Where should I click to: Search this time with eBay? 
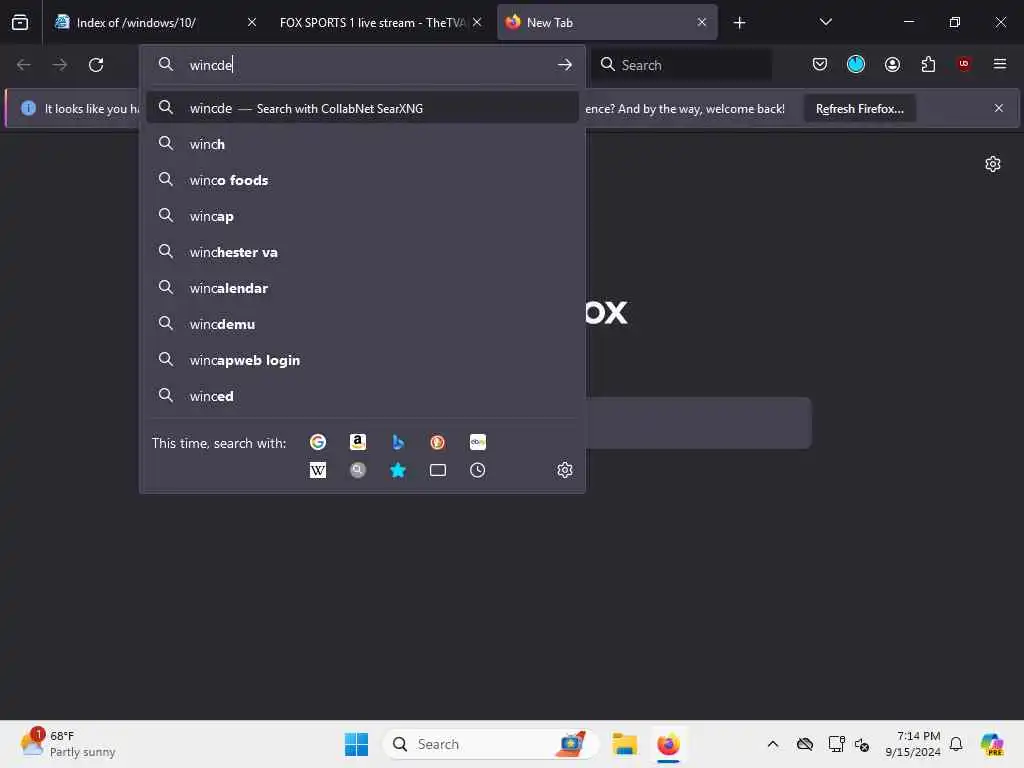coord(477,442)
